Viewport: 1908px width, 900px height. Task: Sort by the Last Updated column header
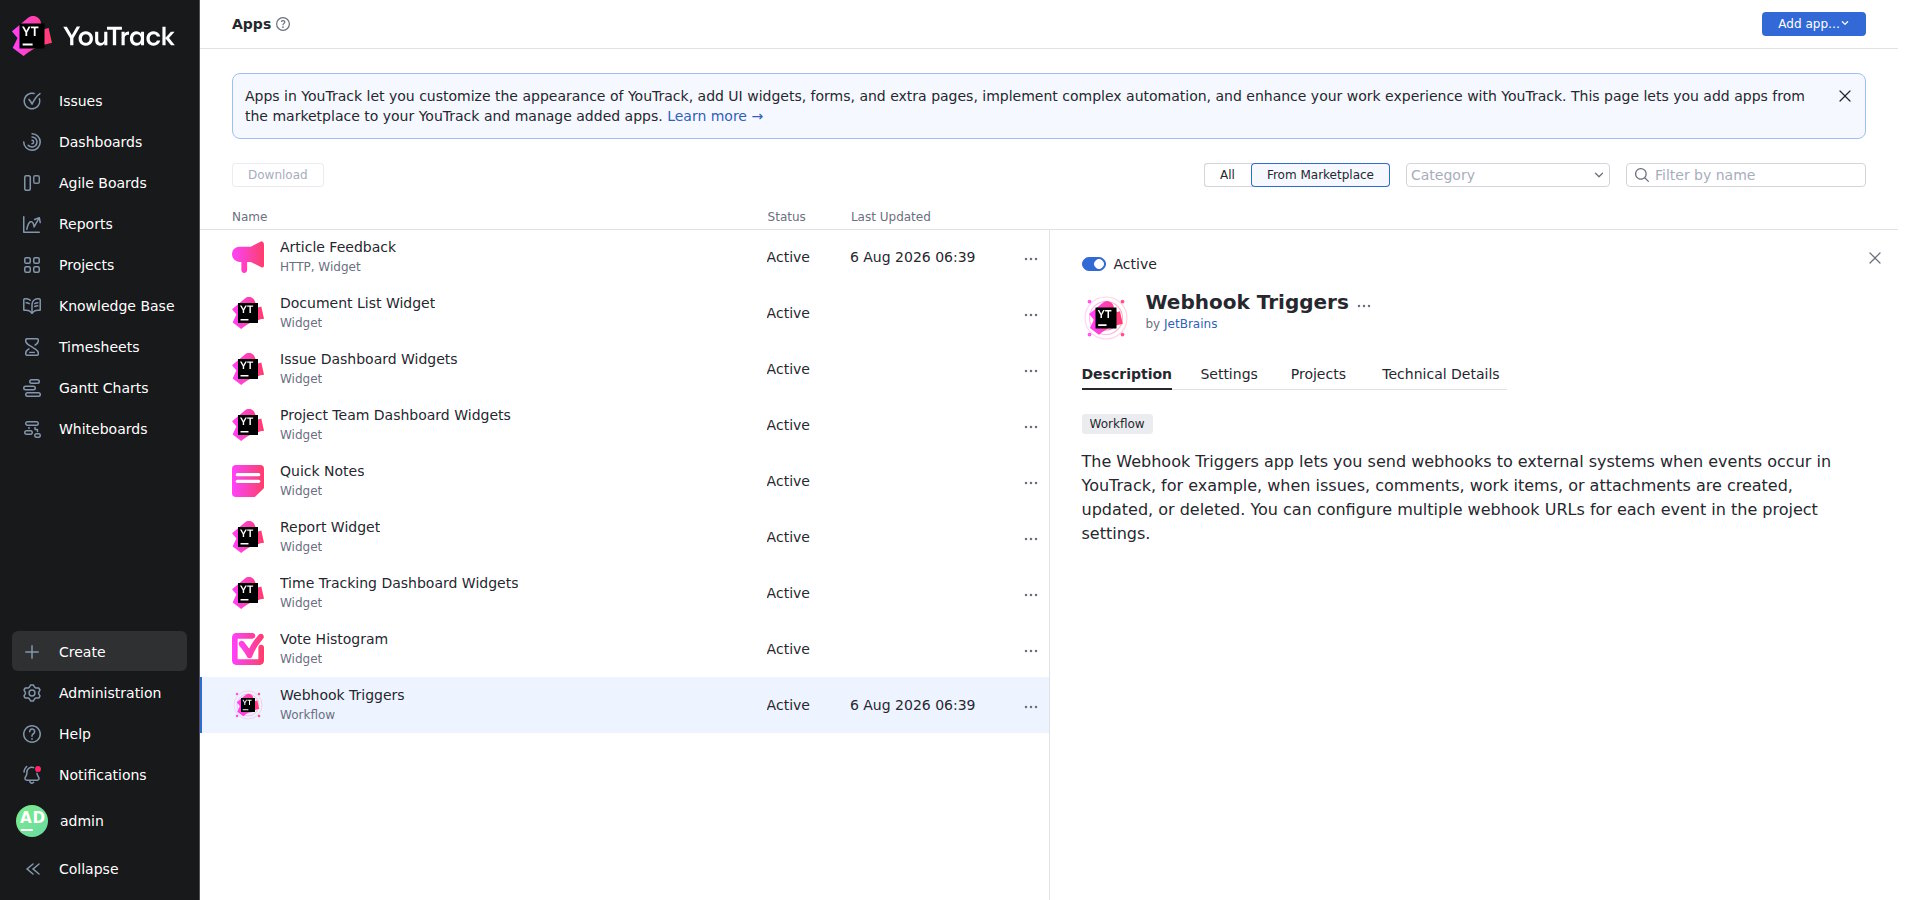890,217
